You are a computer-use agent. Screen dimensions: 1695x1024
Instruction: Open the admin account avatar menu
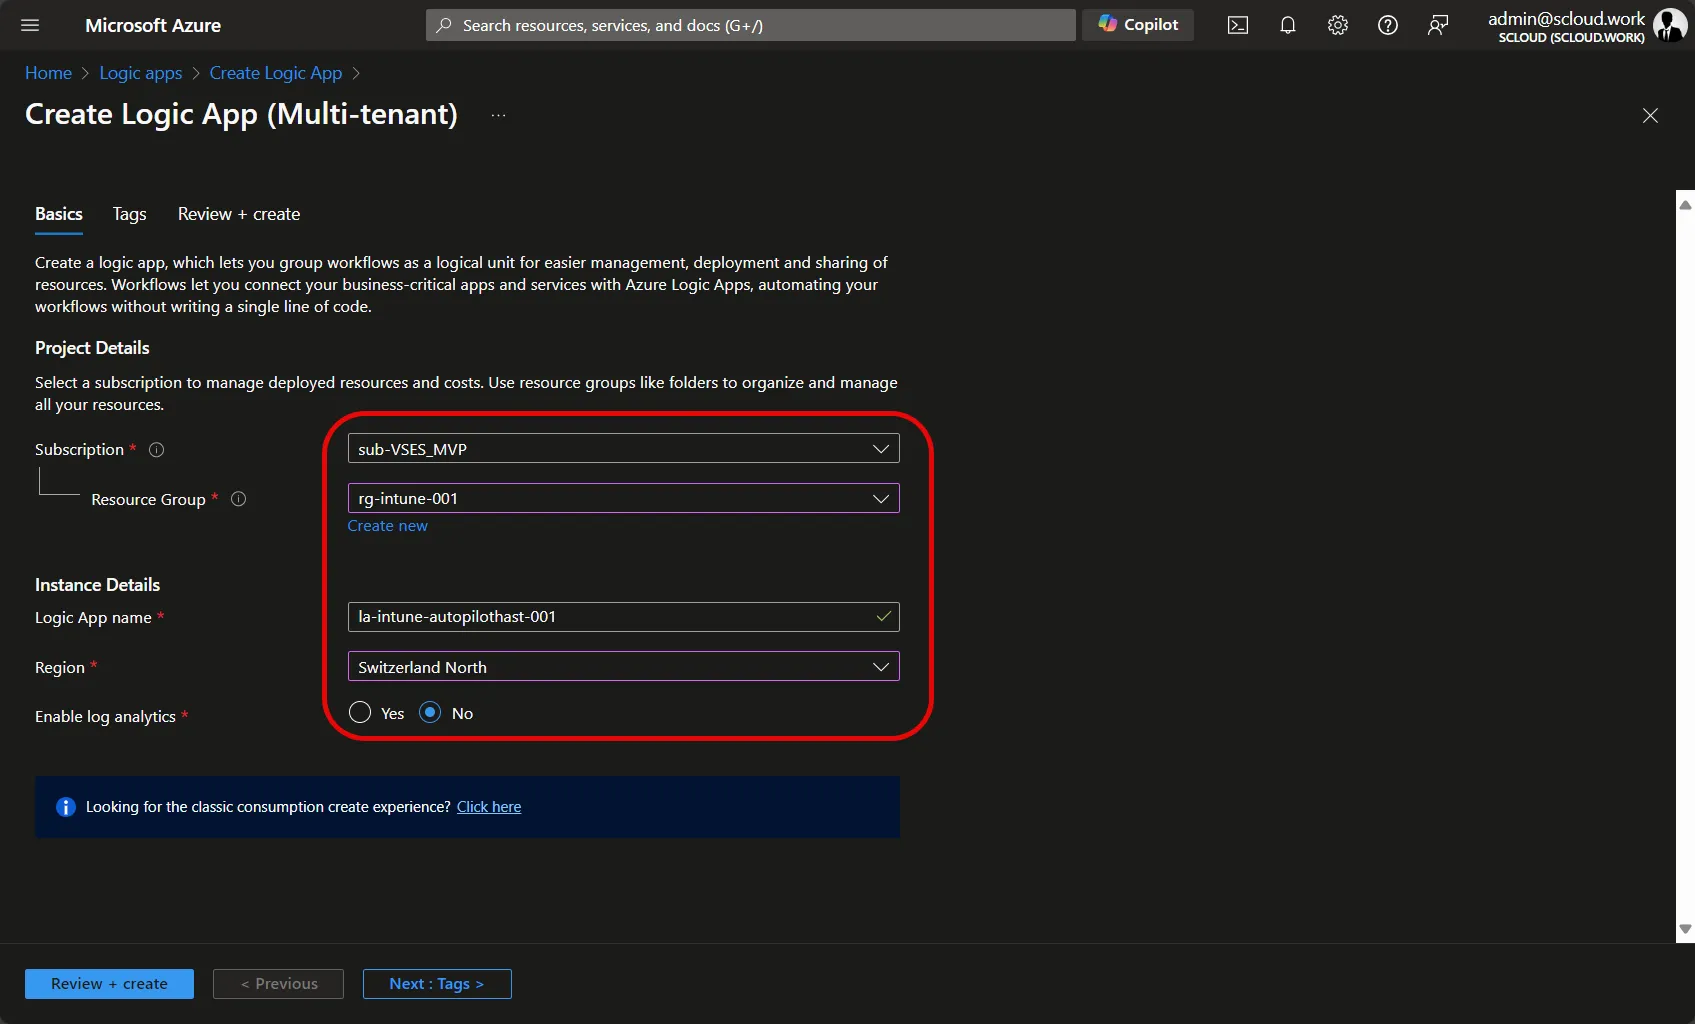1669,25
